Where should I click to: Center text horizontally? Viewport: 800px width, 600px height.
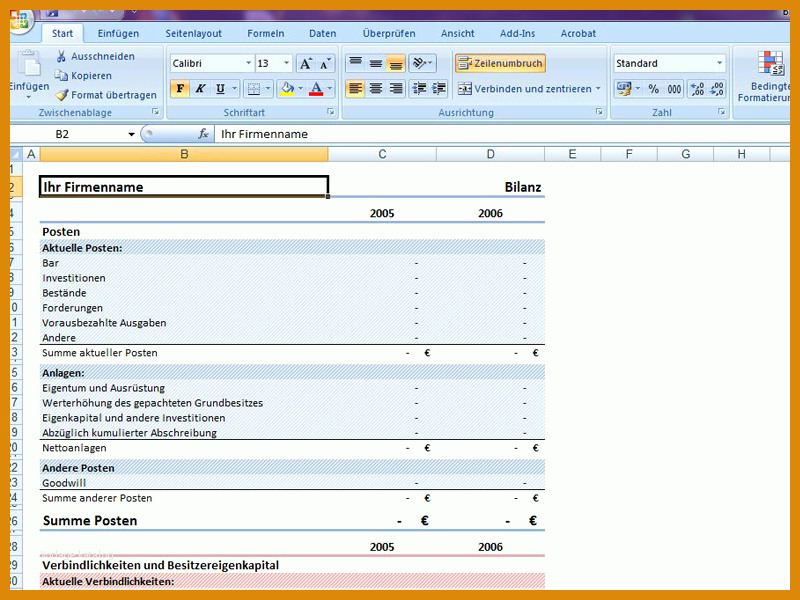376,89
